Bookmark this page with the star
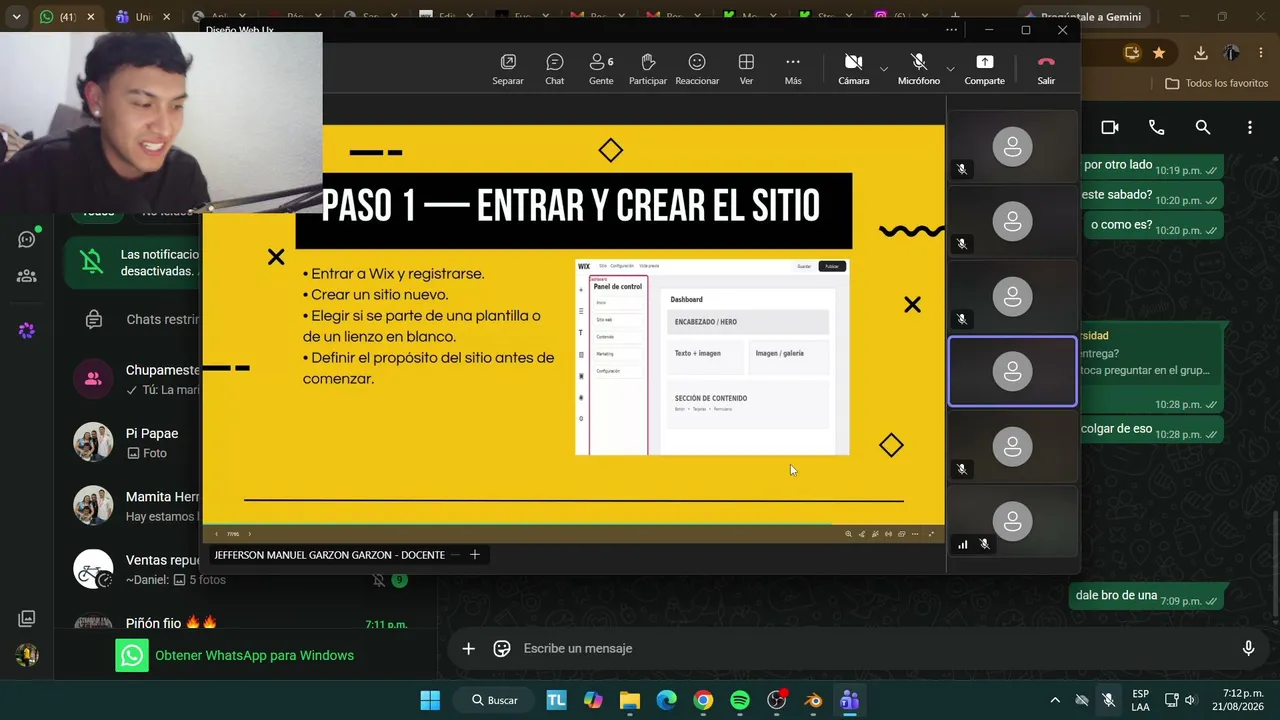 (x=1159, y=53)
